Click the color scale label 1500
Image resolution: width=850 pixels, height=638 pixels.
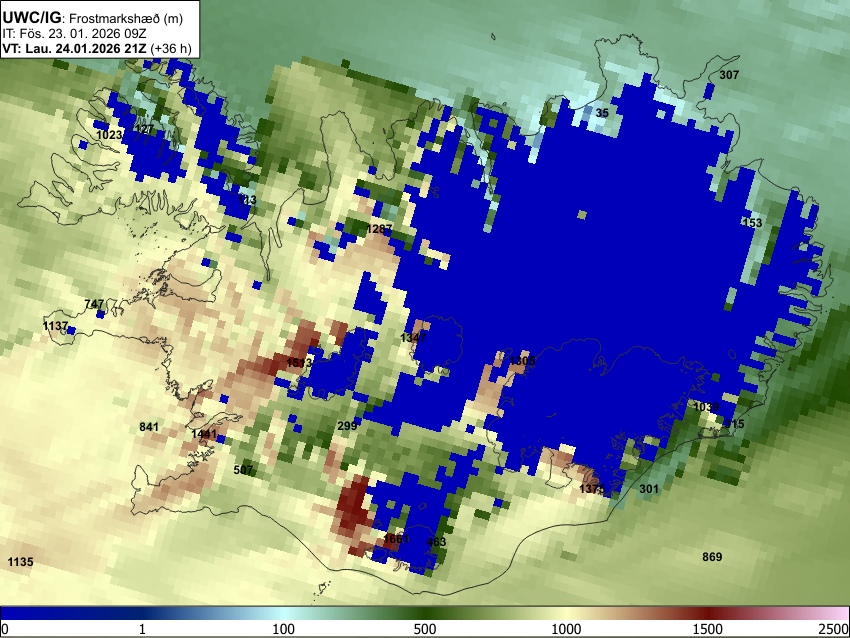click(708, 629)
